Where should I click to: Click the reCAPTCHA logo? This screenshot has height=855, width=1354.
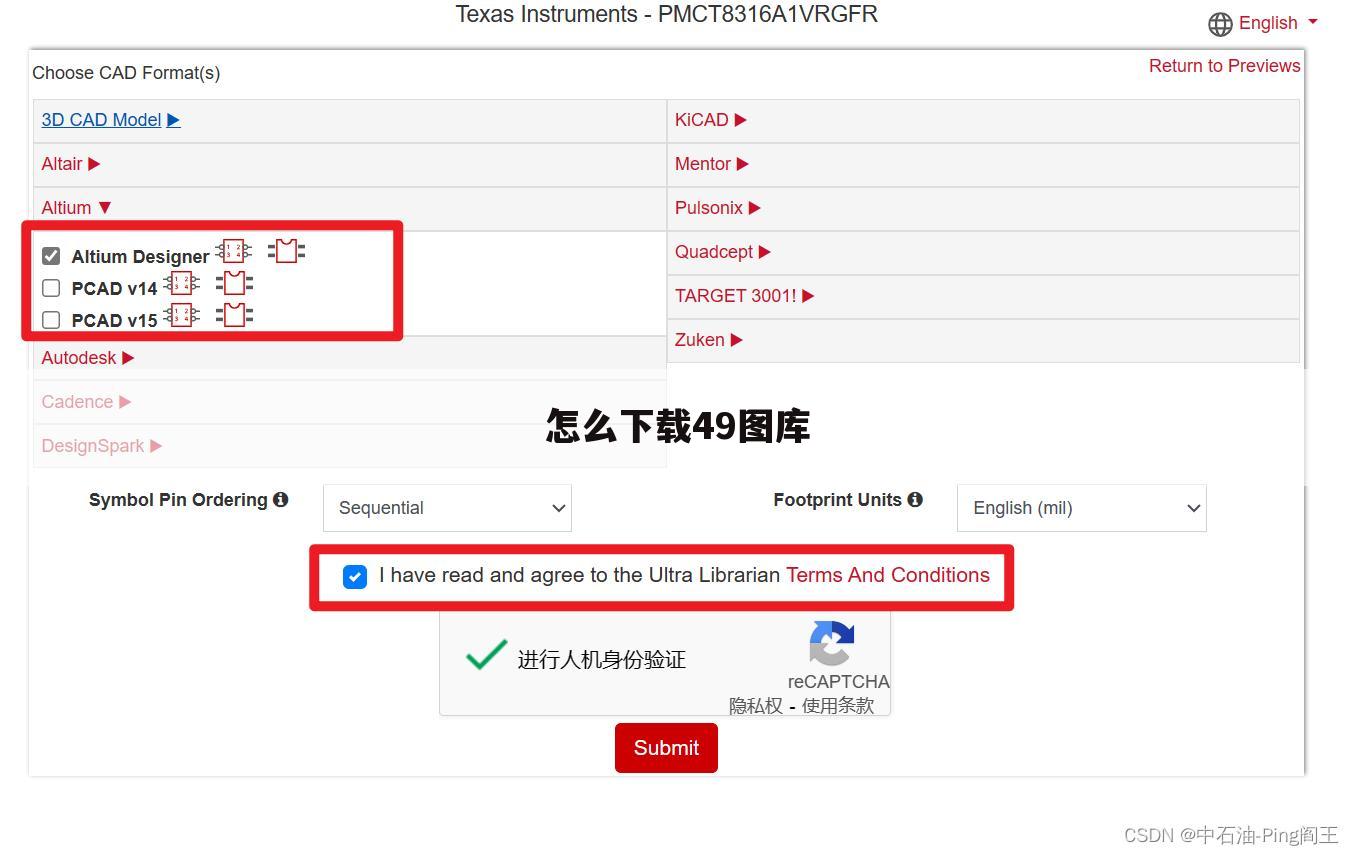point(832,643)
